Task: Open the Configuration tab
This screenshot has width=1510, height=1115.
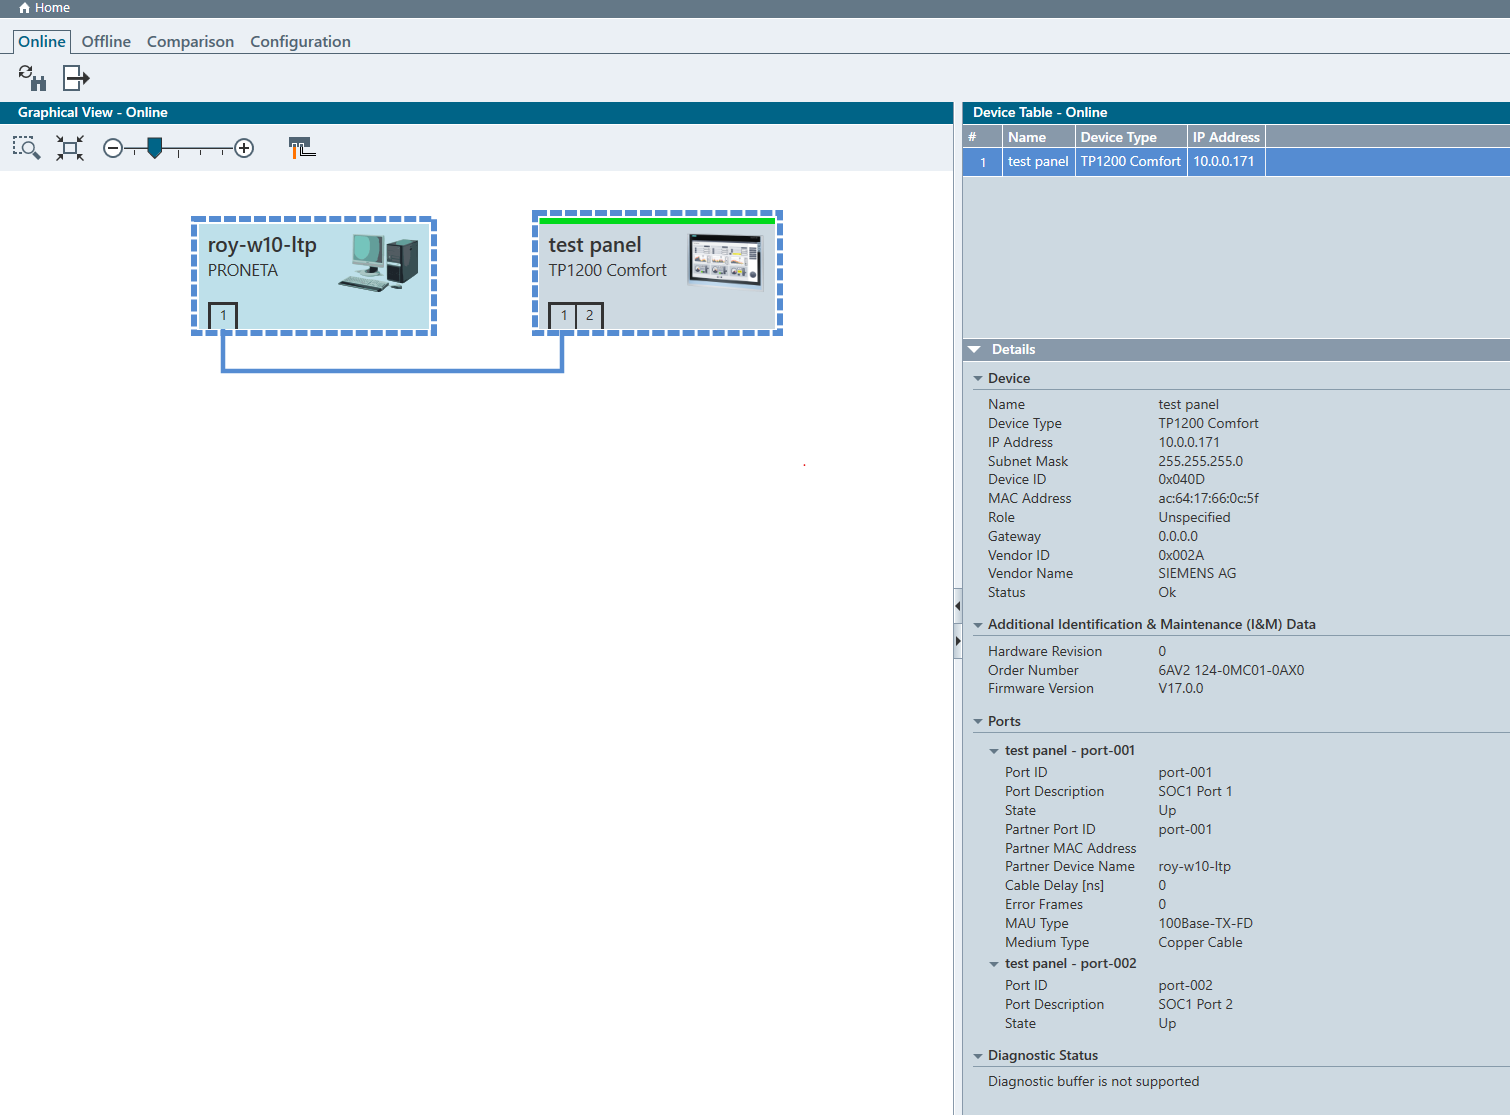Action: [300, 41]
